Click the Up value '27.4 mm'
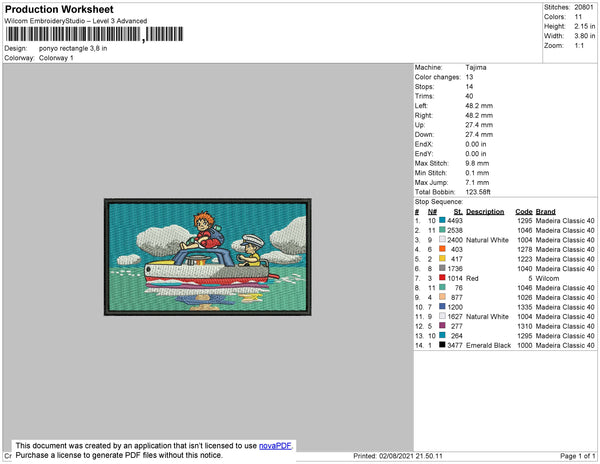The image size is (600, 464). [x=479, y=125]
